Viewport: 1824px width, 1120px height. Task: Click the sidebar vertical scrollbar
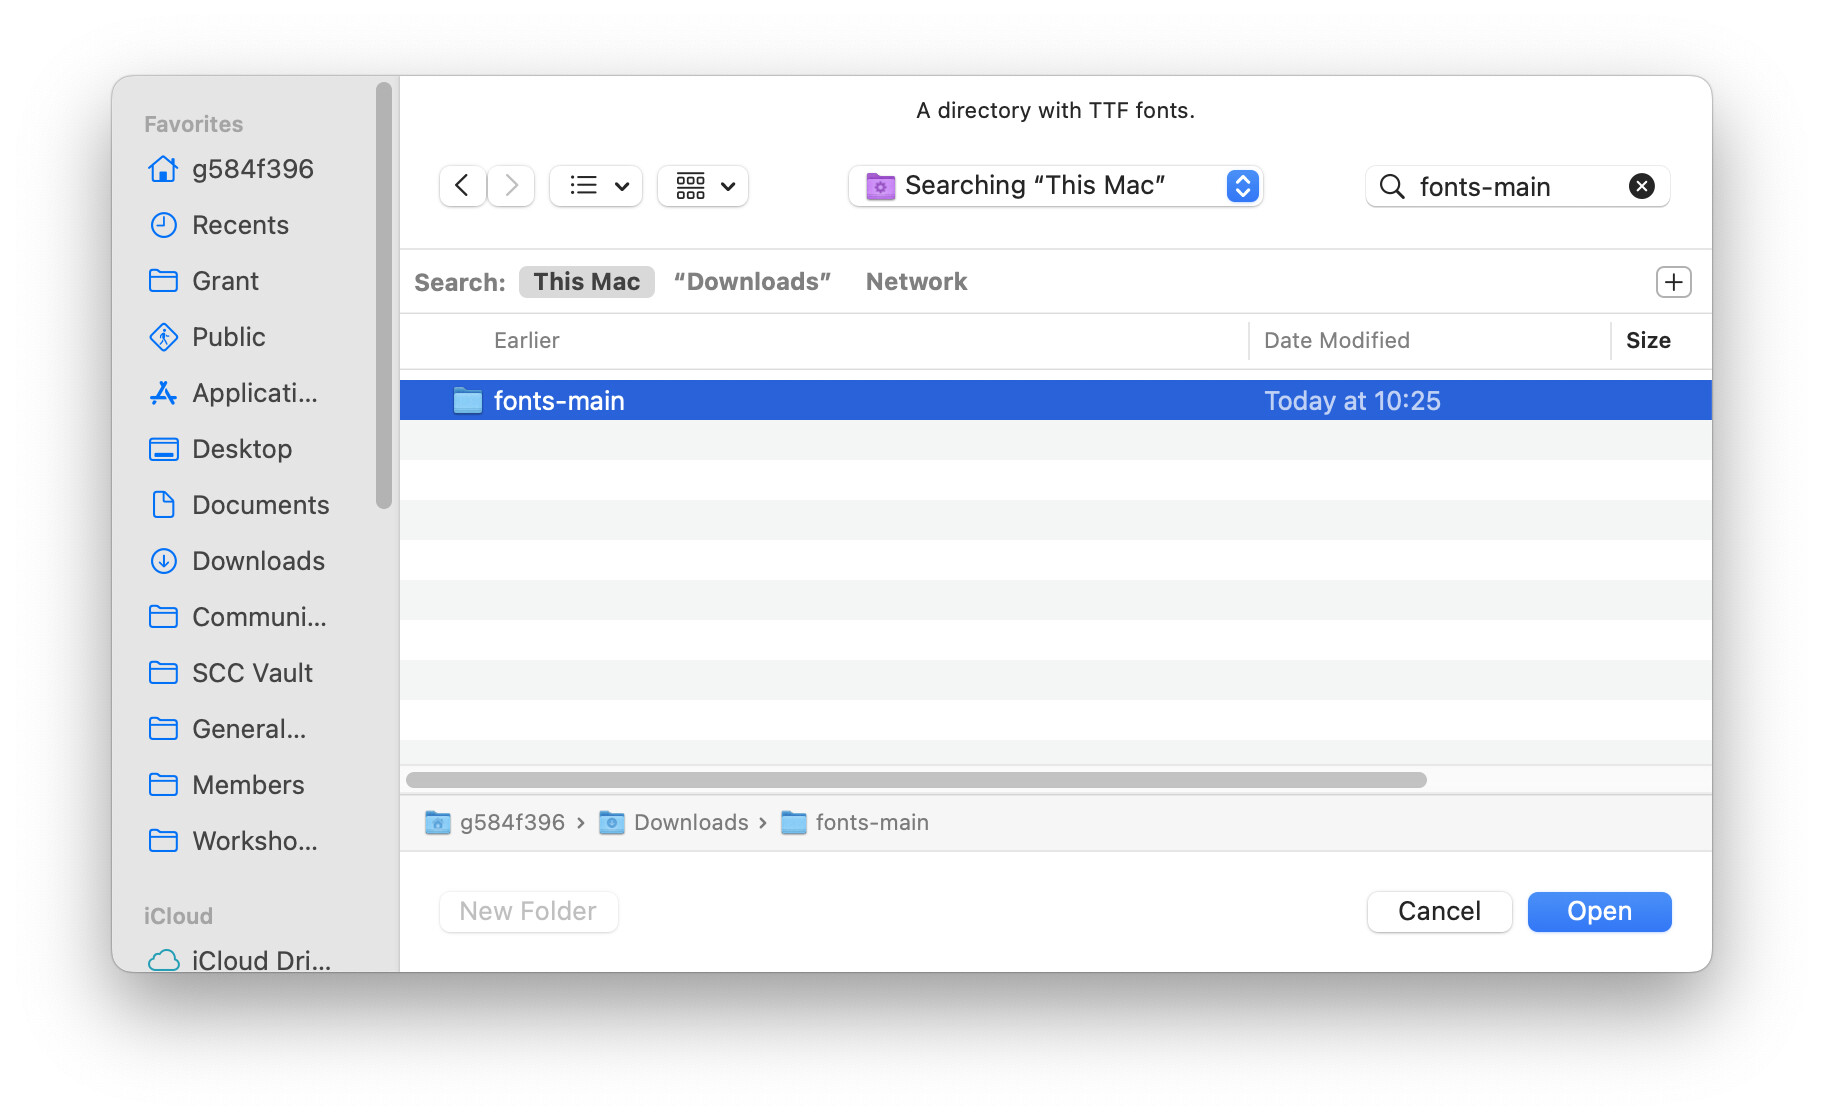click(384, 296)
